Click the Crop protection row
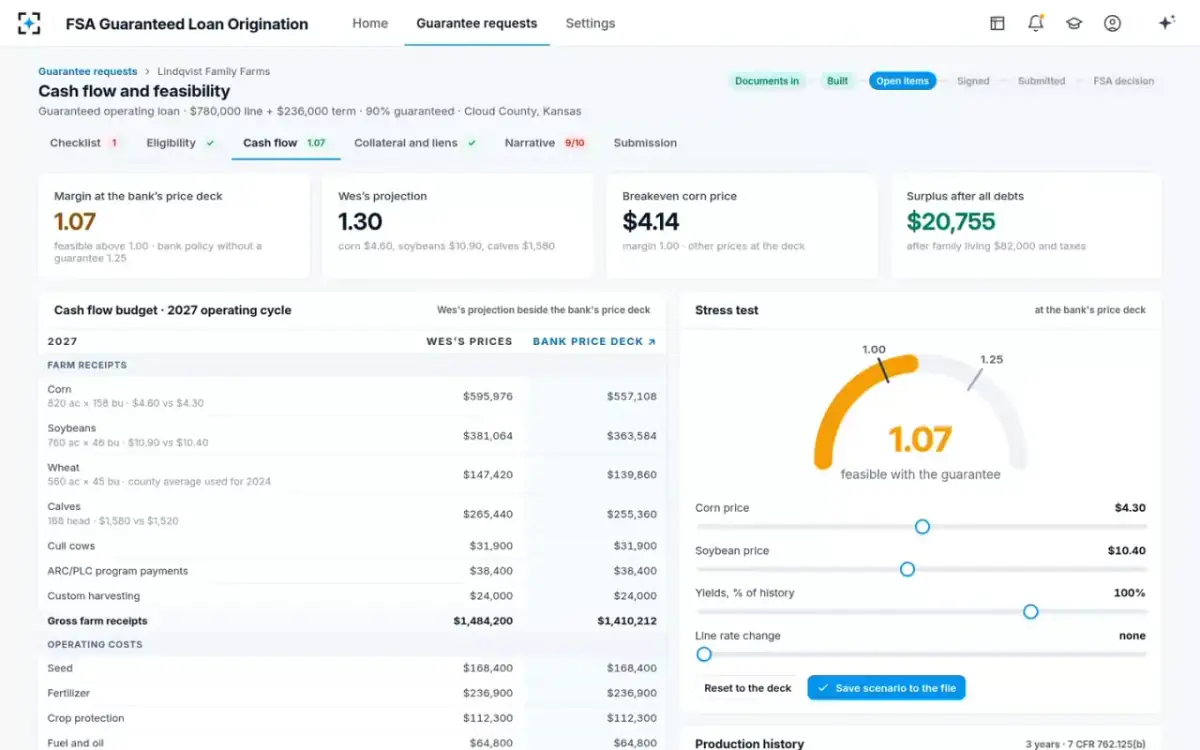Image resolution: width=1200 pixels, height=750 pixels. coord(352,718)
